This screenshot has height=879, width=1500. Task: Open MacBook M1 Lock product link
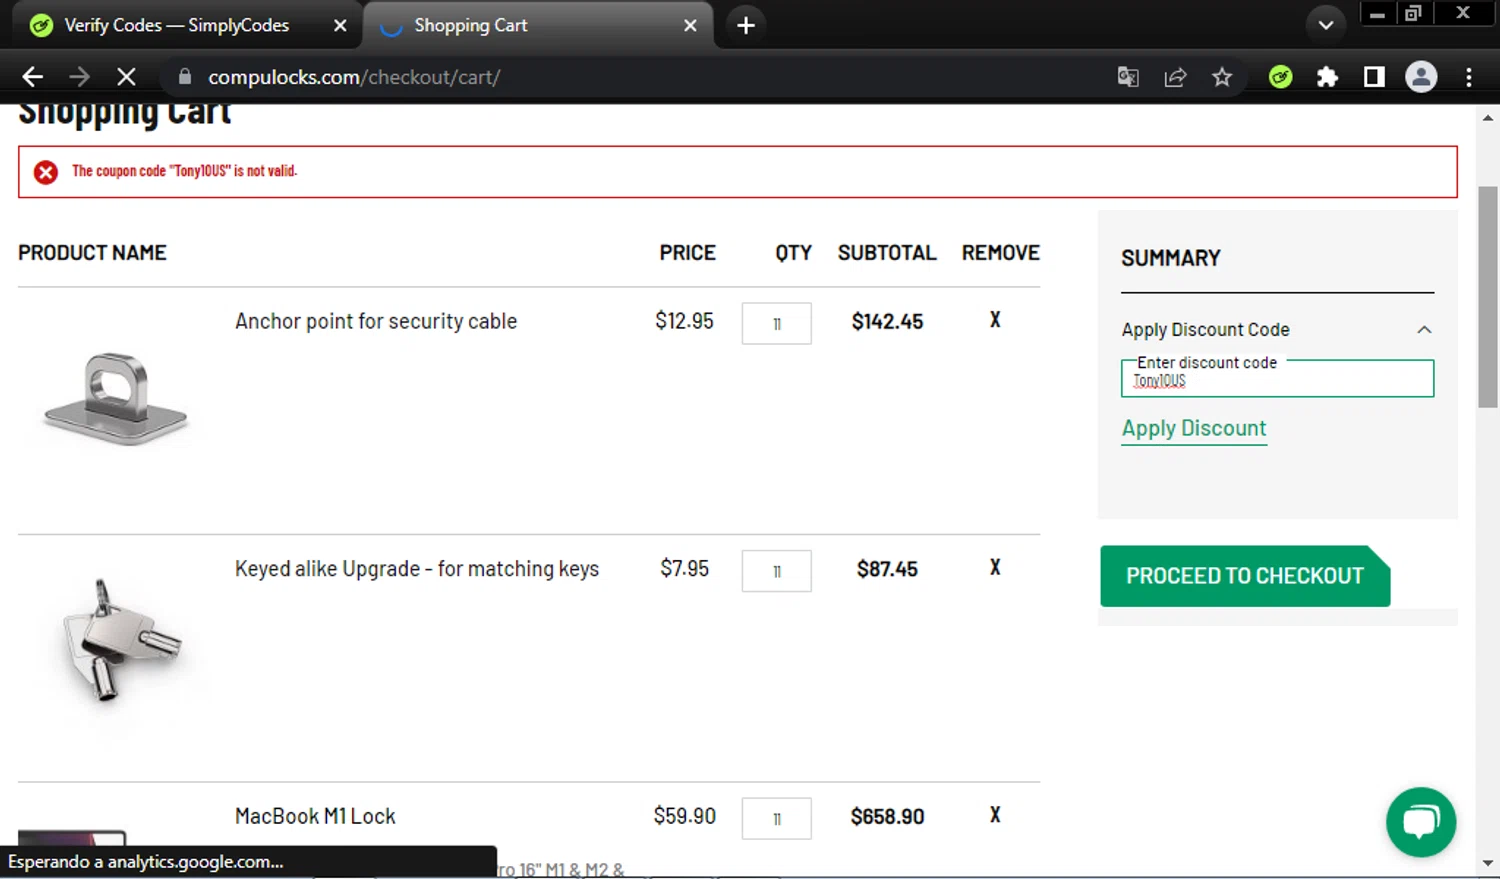(315, 816)
